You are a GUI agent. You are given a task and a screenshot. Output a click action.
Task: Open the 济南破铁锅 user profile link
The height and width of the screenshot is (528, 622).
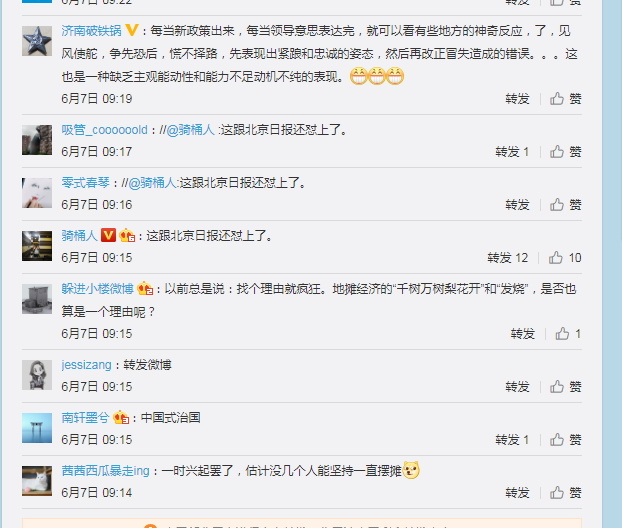[92, 31]
